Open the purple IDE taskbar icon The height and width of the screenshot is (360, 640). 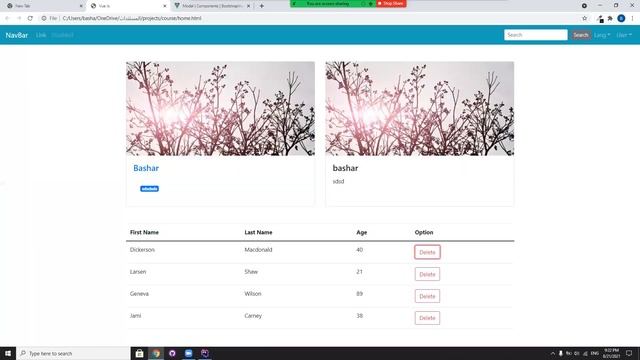pyautogui.click(x=205, y=353)
